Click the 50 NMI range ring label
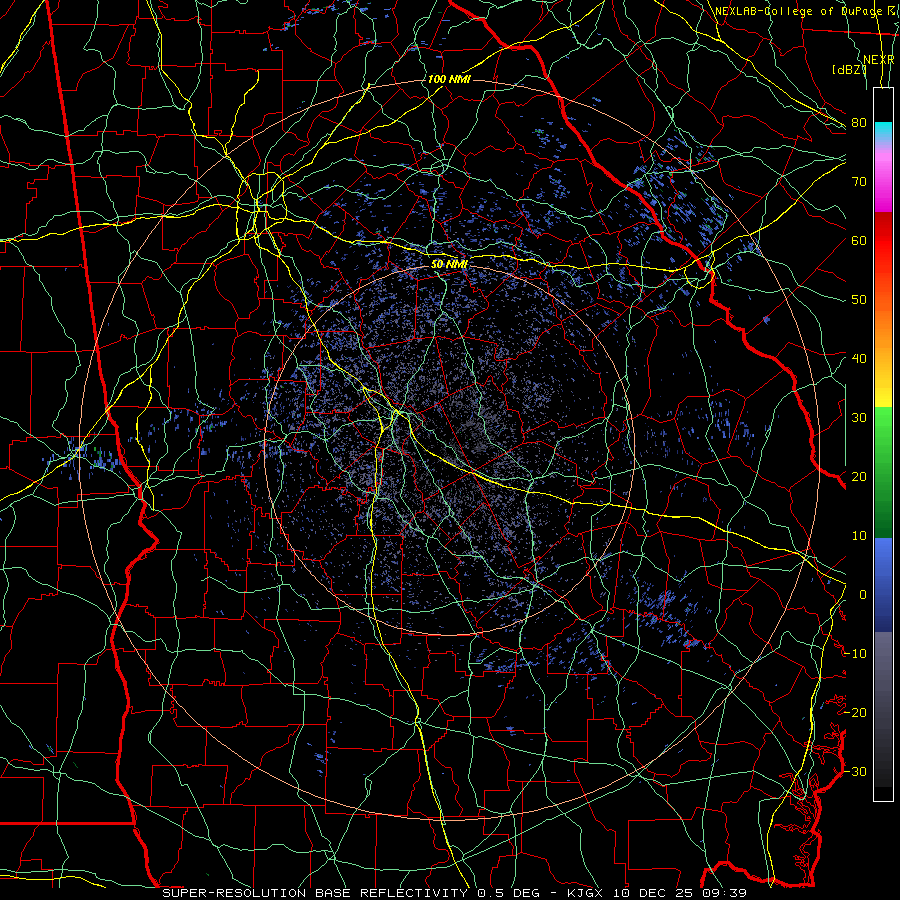The width and height of the screenshot is (900, 900). point(449,264)
